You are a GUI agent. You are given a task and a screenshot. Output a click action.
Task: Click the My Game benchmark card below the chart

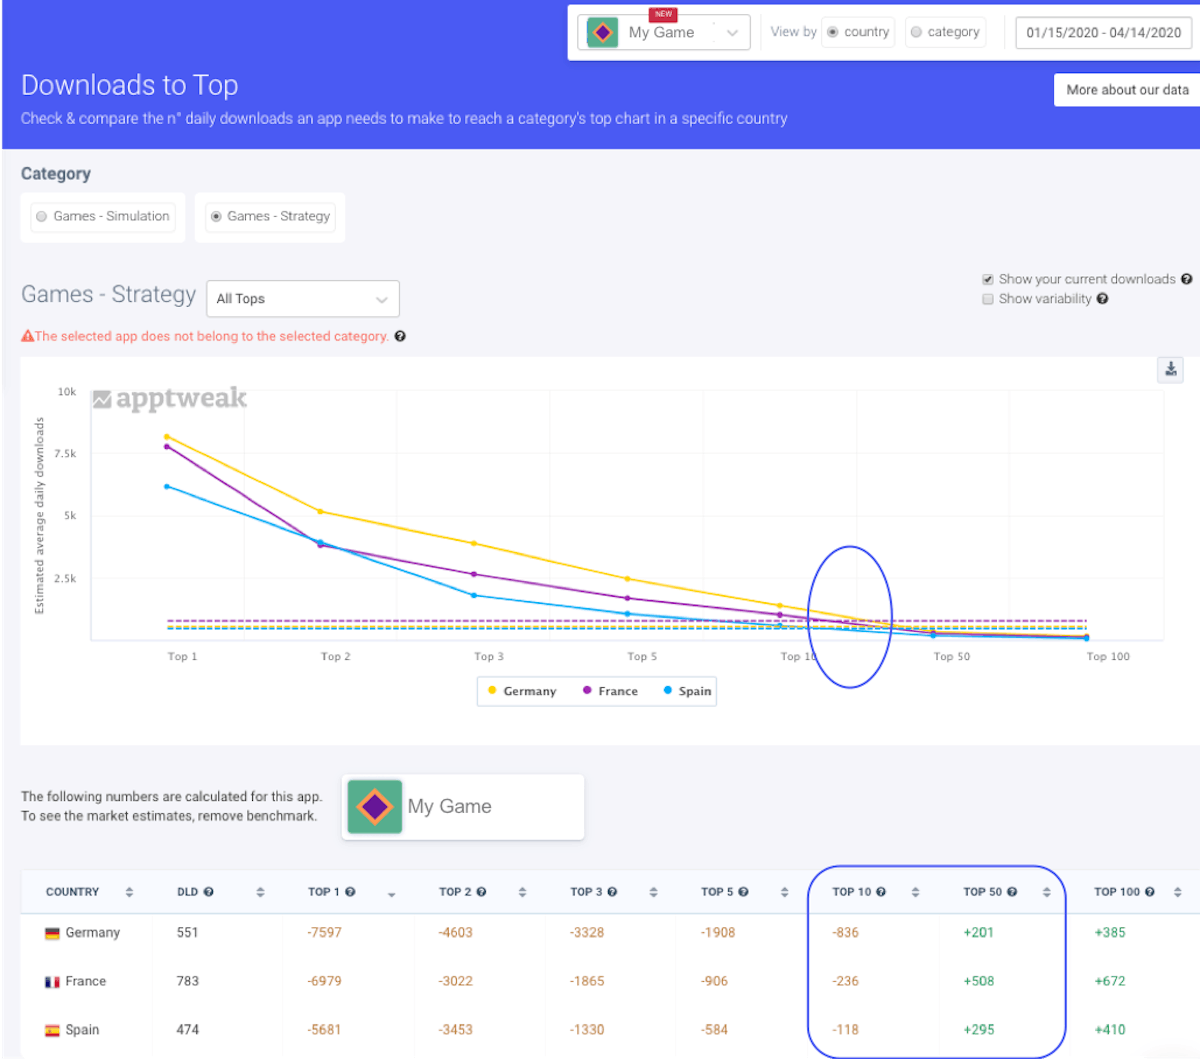462,806
